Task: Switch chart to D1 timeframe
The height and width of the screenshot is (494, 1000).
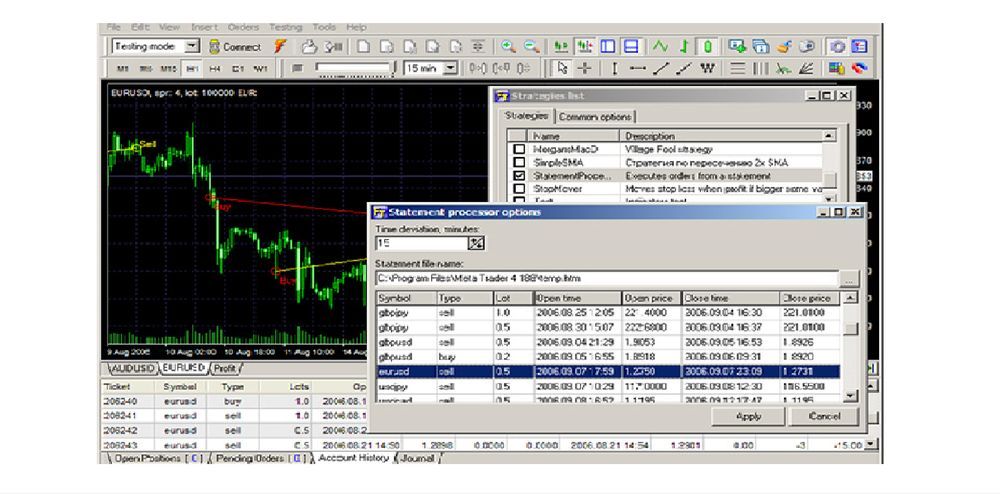Action: 238,68
